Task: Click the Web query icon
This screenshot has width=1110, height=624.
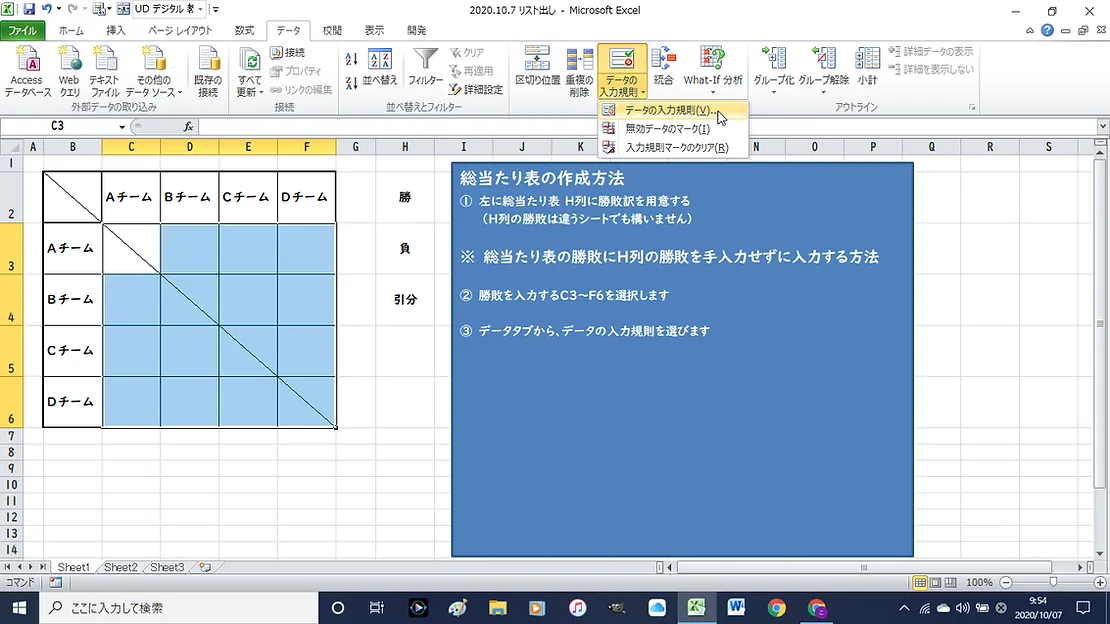Action: pos(68,61)
